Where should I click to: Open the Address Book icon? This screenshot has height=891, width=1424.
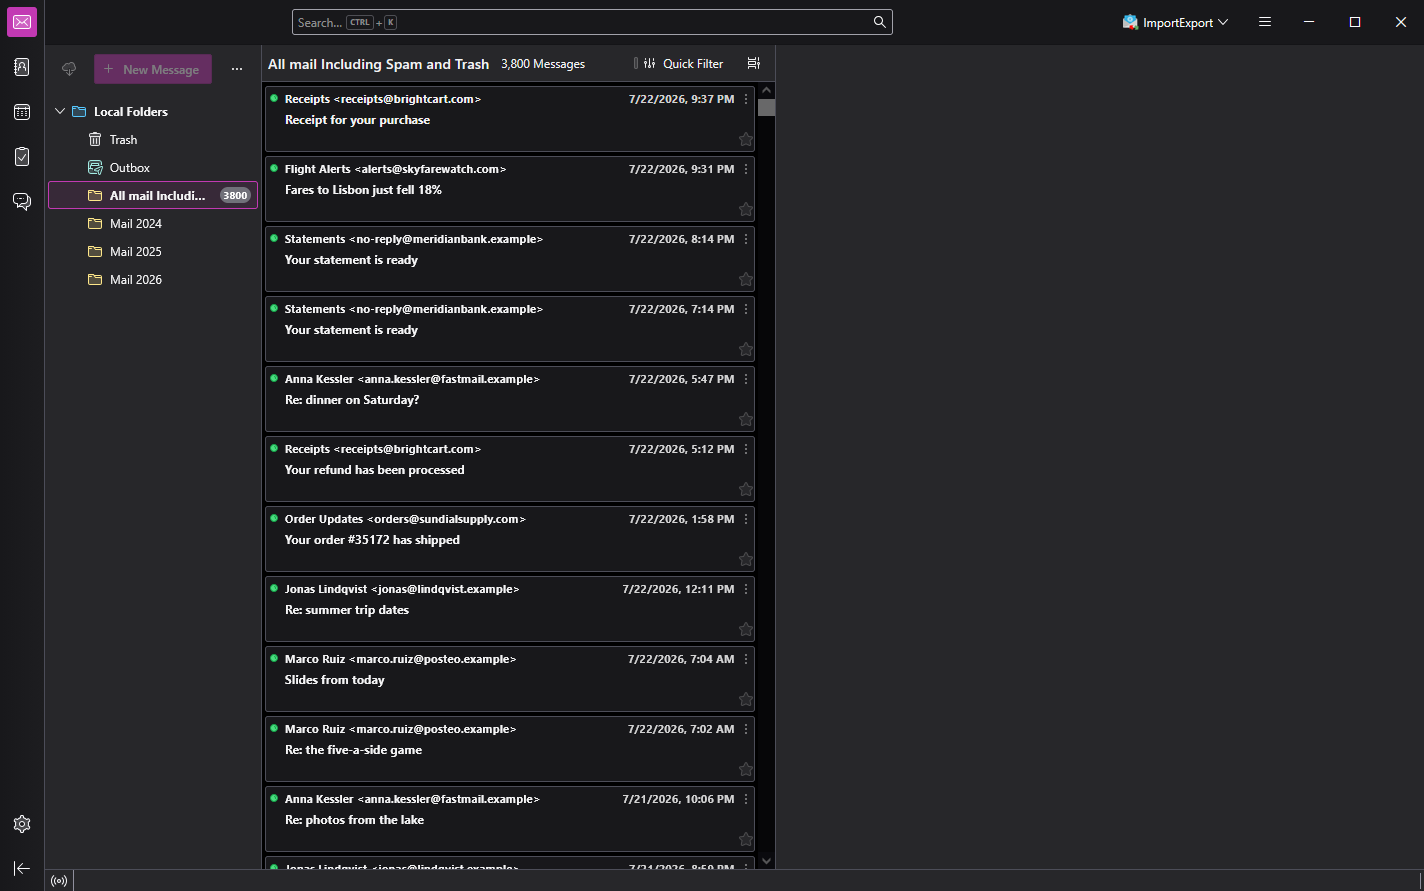[22, 67]
